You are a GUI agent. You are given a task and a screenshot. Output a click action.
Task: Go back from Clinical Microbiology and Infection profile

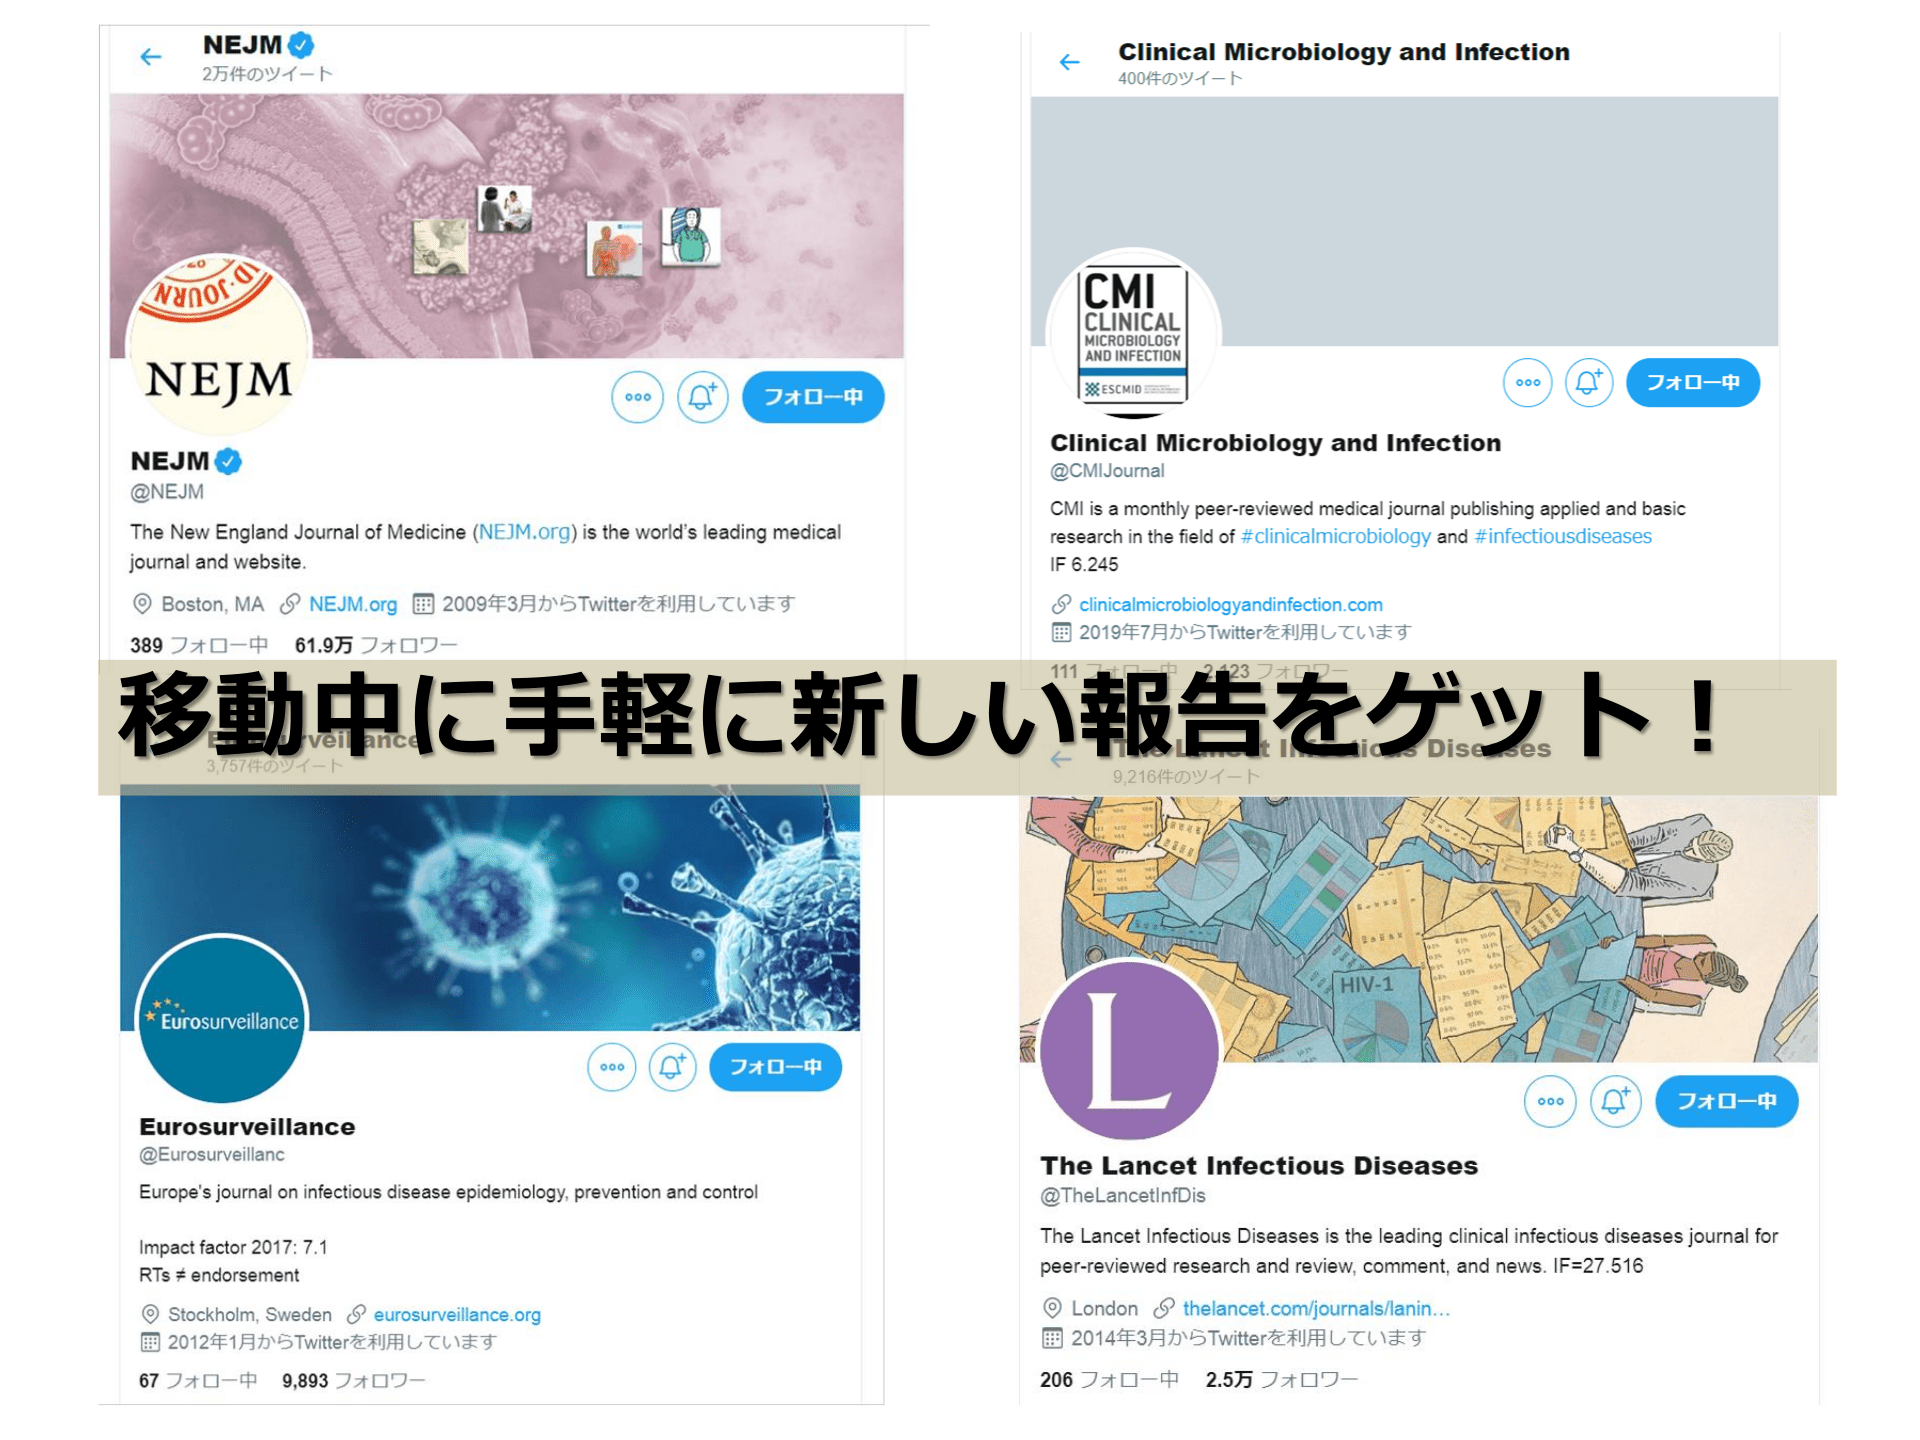(x=1069, y=62)
